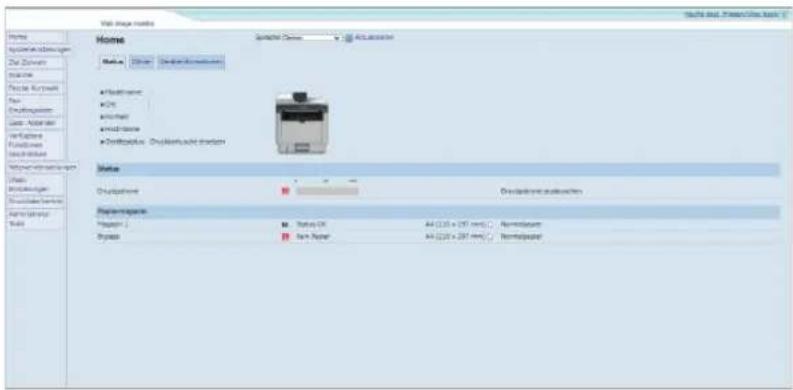Click the red Bypass no-paper icon
Image resolution: width=793 pixels, height=390 pixels.
(x=285, y=236)
